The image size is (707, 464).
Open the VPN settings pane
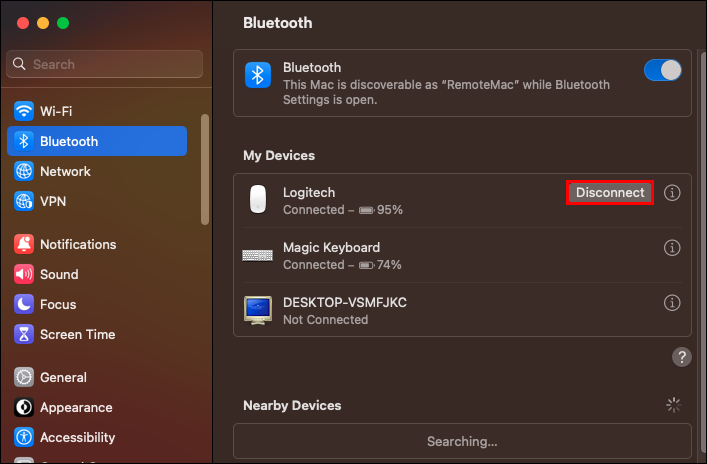point(53,201)
